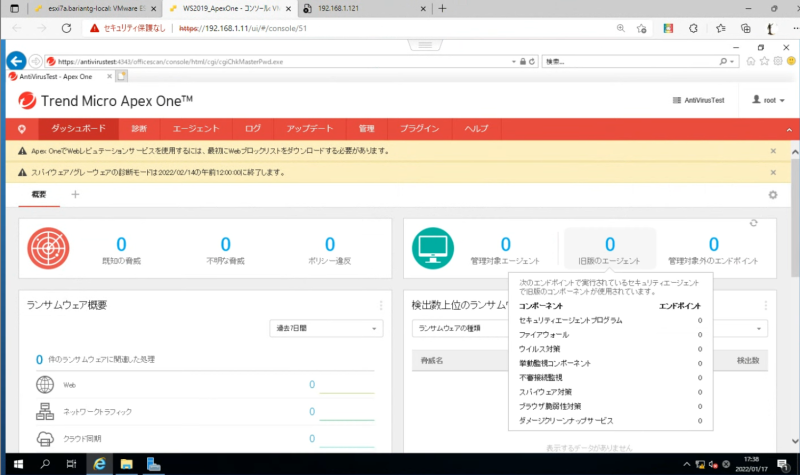The width and height of the screenshot is (800, 475).
Task: Click the not-secure warning icon in Edge
Action: [94, 28]
